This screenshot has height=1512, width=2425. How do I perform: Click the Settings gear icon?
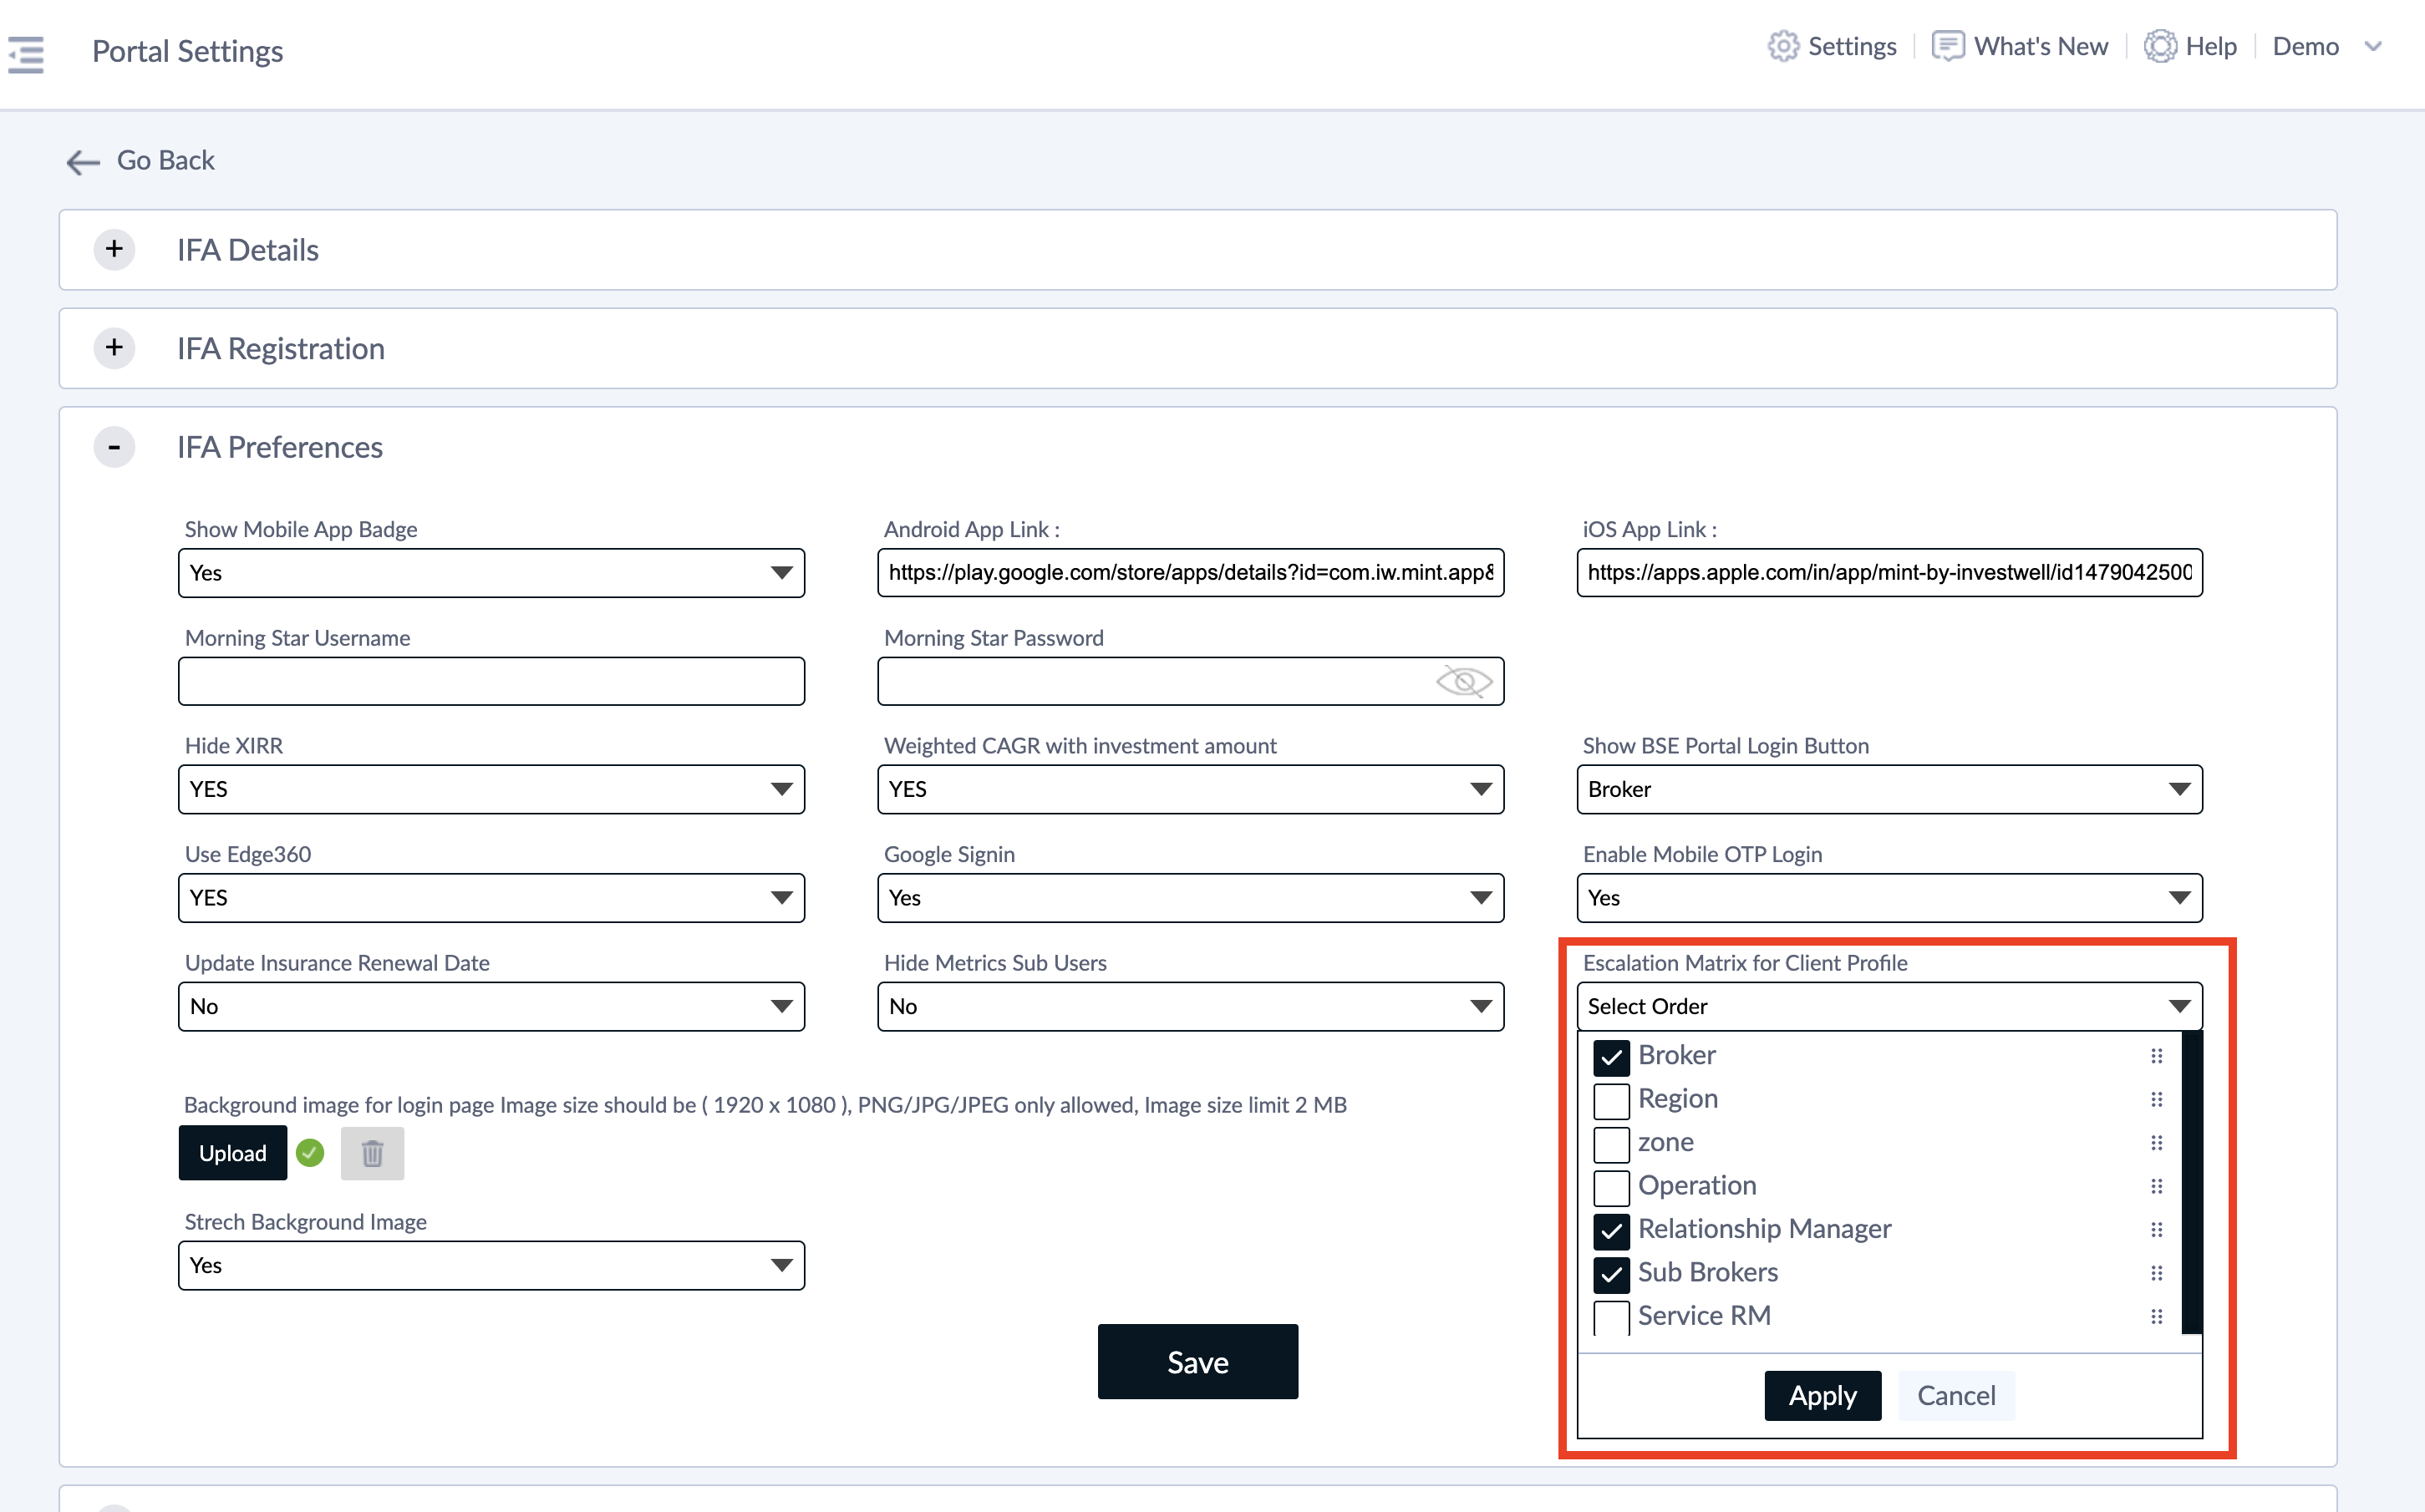(1782, 46)
